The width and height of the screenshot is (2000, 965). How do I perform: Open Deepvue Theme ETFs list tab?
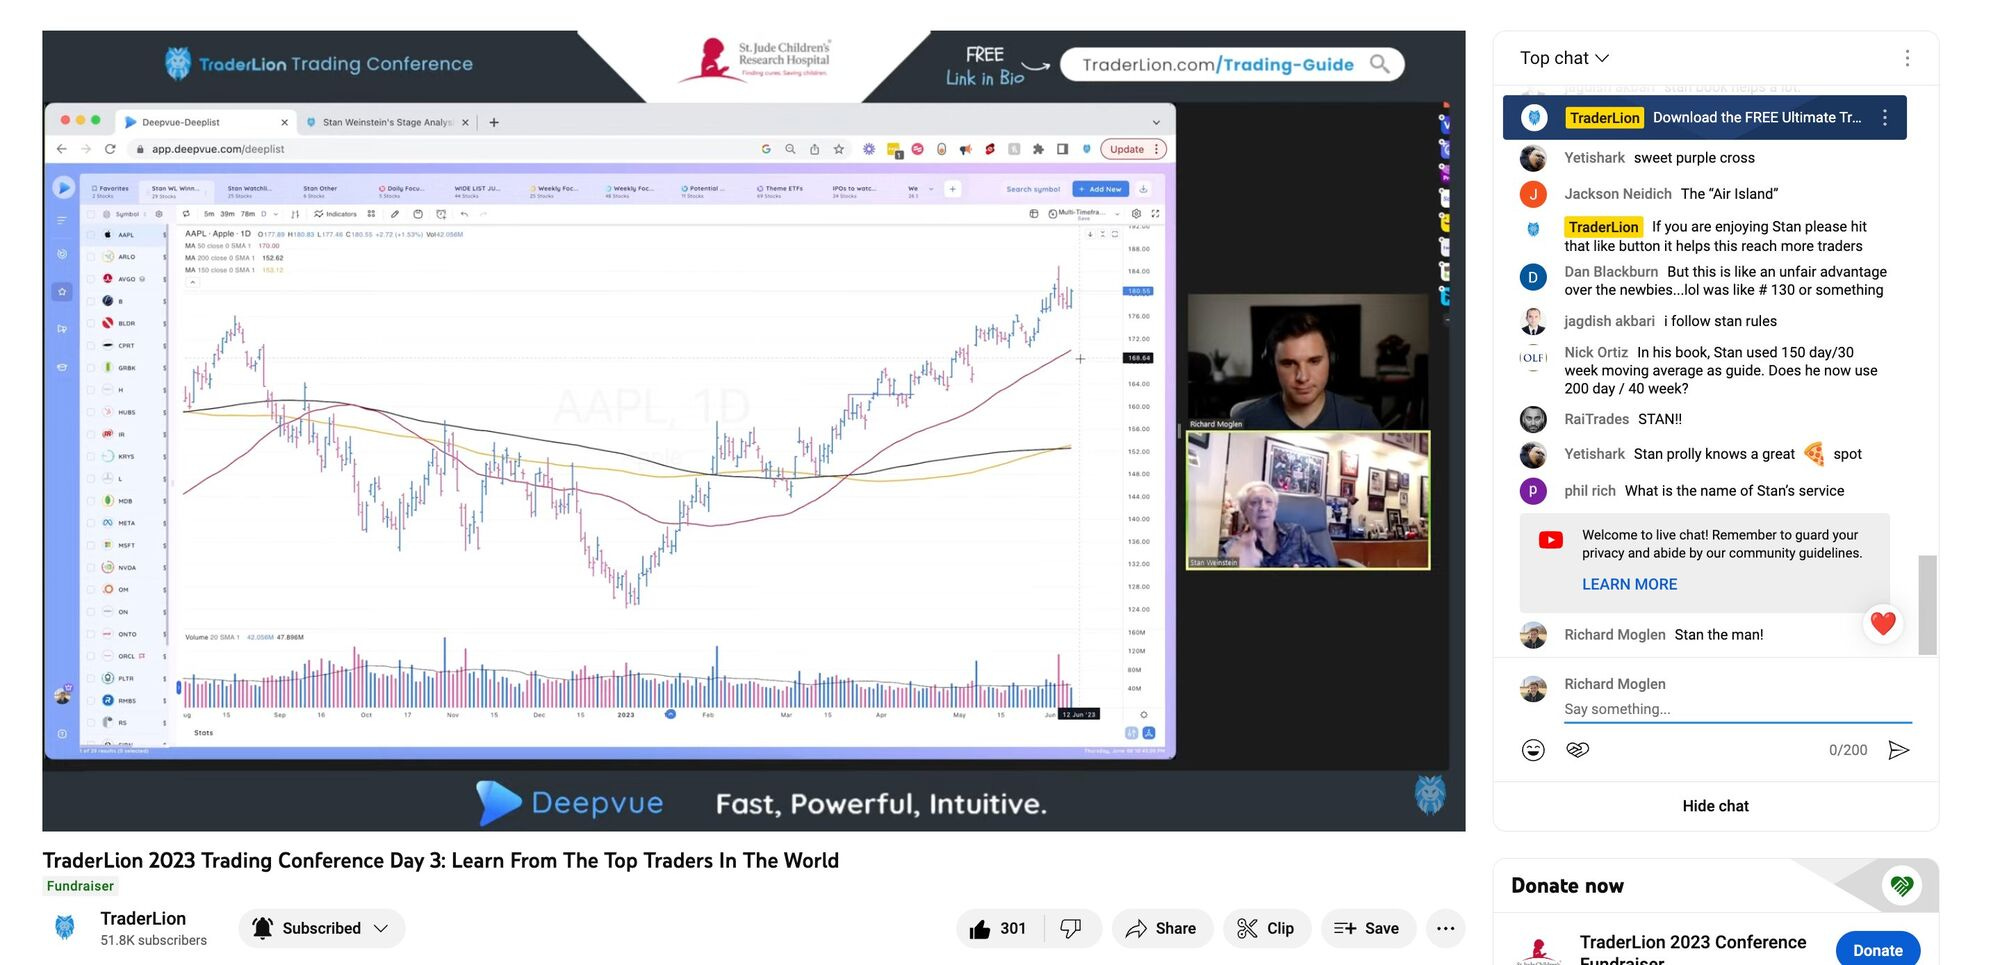coord(780,190)
